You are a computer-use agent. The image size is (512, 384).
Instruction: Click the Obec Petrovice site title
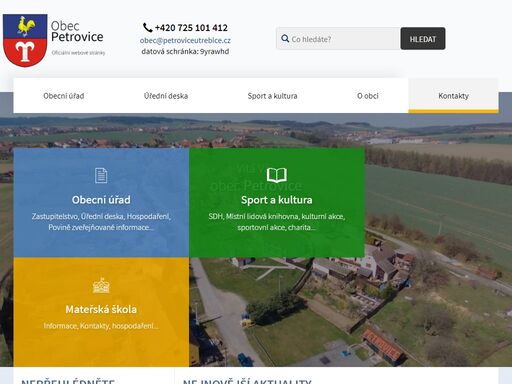77,32
